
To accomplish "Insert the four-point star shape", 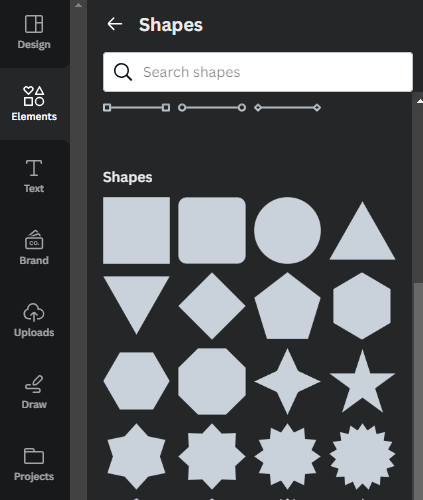I will point(287,382).
